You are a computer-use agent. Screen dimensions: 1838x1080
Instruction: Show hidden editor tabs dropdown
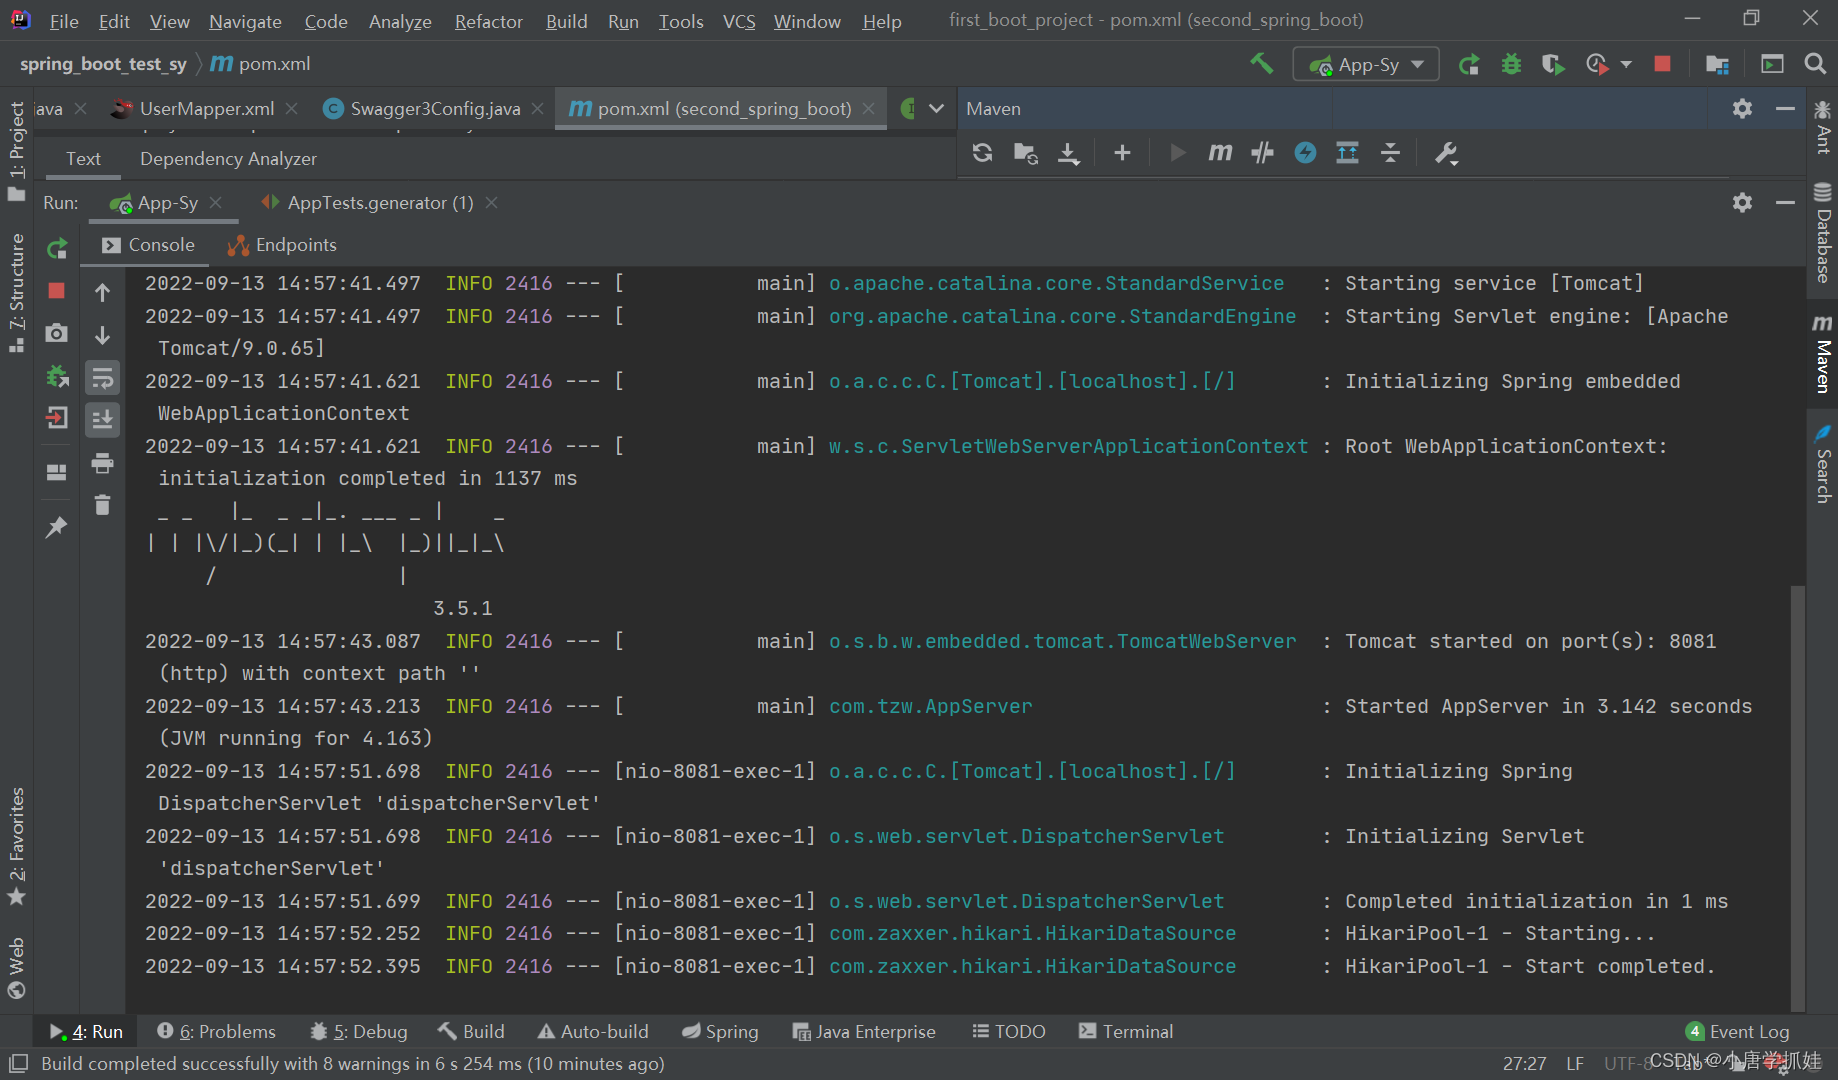coord(936,108)
